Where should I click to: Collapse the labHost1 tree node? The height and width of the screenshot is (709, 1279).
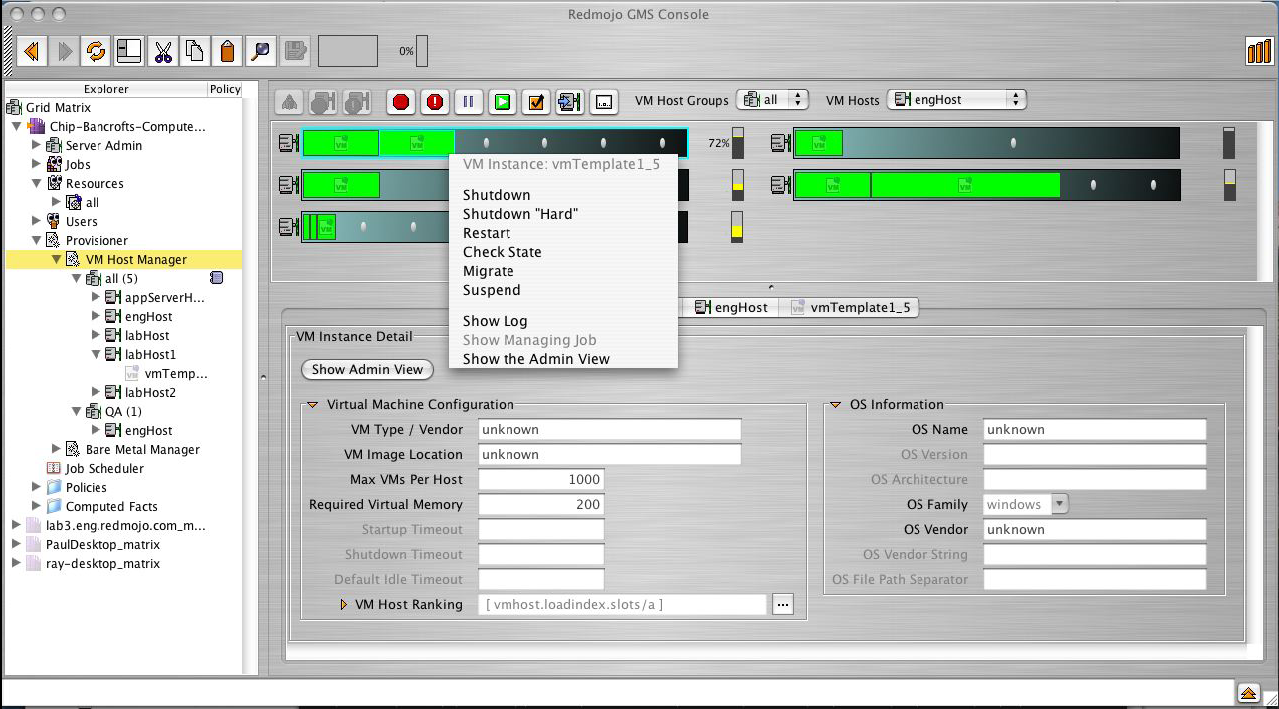click(x=96, y=354)
